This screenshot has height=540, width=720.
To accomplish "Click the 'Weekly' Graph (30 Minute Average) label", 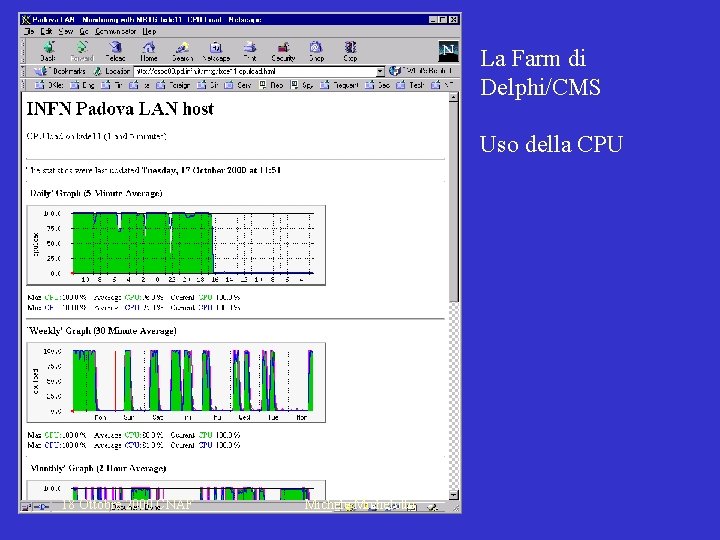I will coord(101,331).
